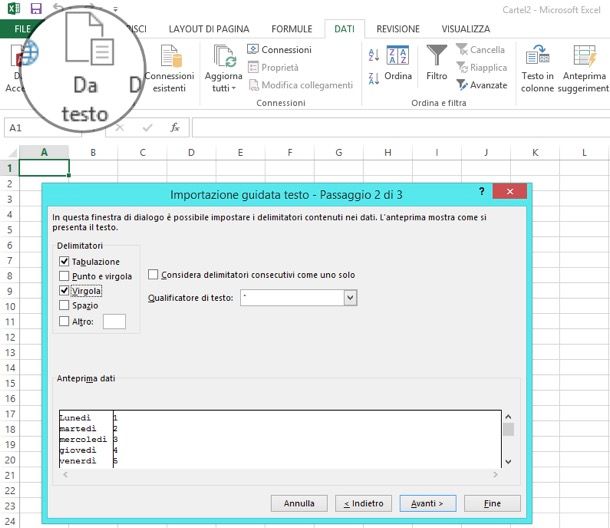The width and height of the screenshot is (610, 528).
Task: Open the Qualificatore di testo dropdown
Action: pos(350,298)
